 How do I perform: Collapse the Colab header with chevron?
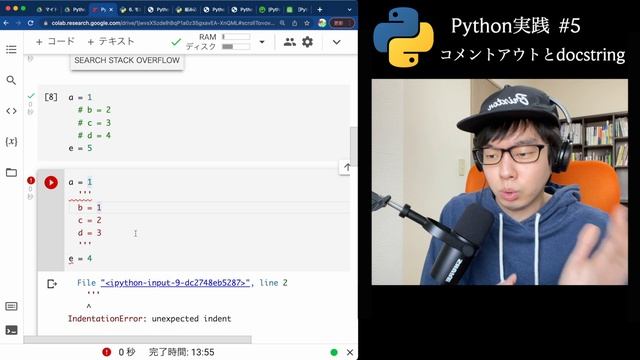click(x=336, y=42)
